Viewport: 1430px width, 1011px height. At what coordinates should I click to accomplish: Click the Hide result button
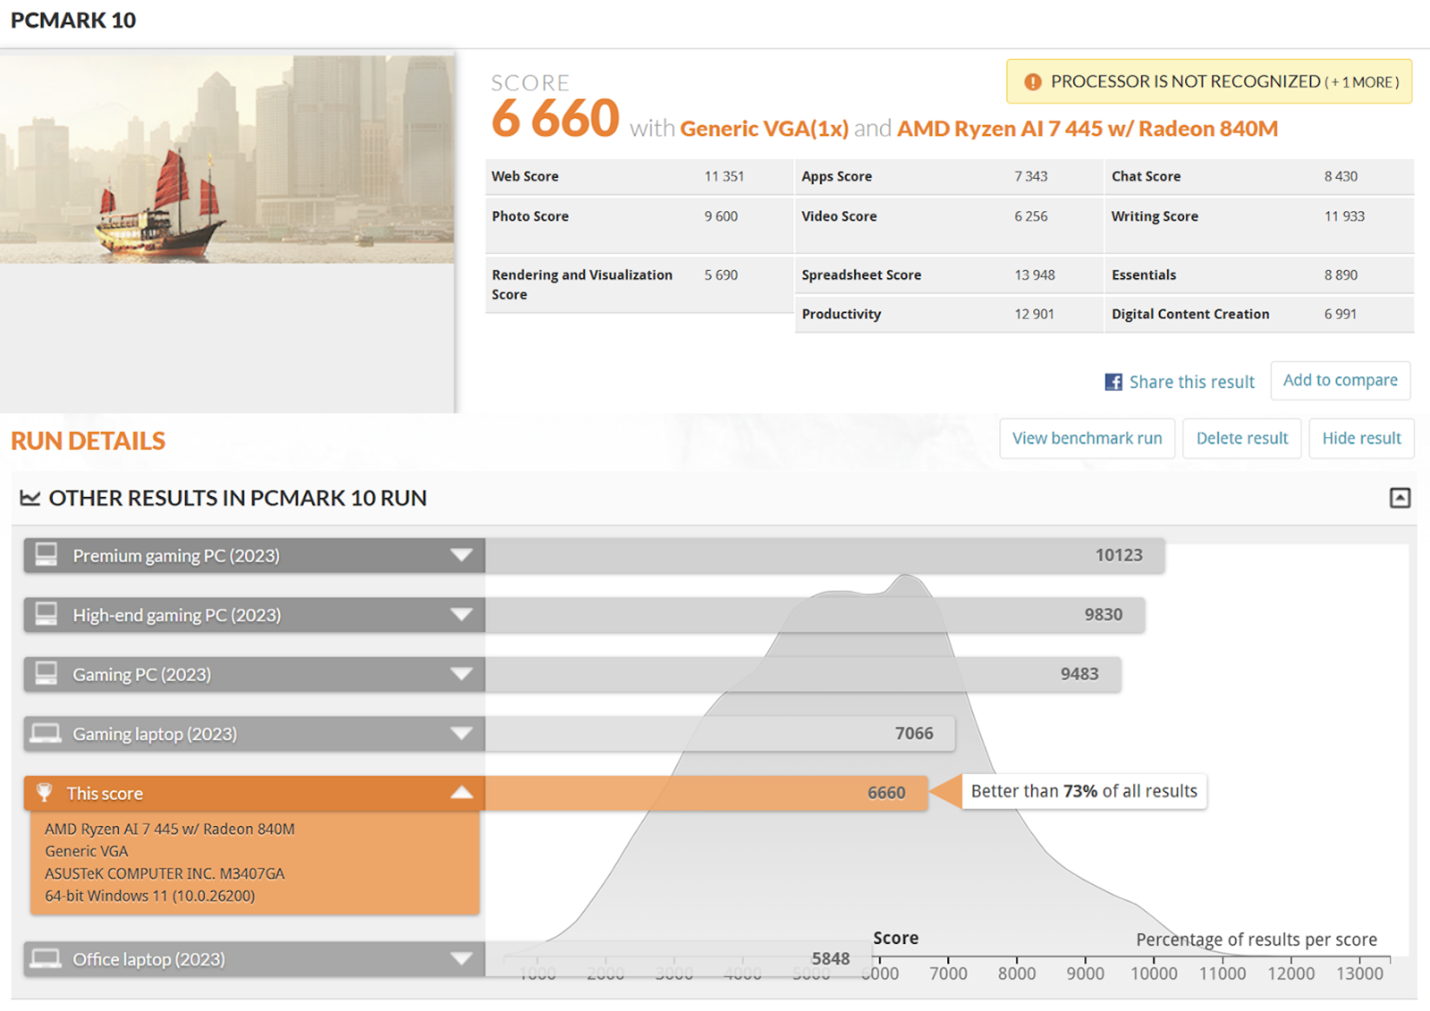pos(1360,438)
